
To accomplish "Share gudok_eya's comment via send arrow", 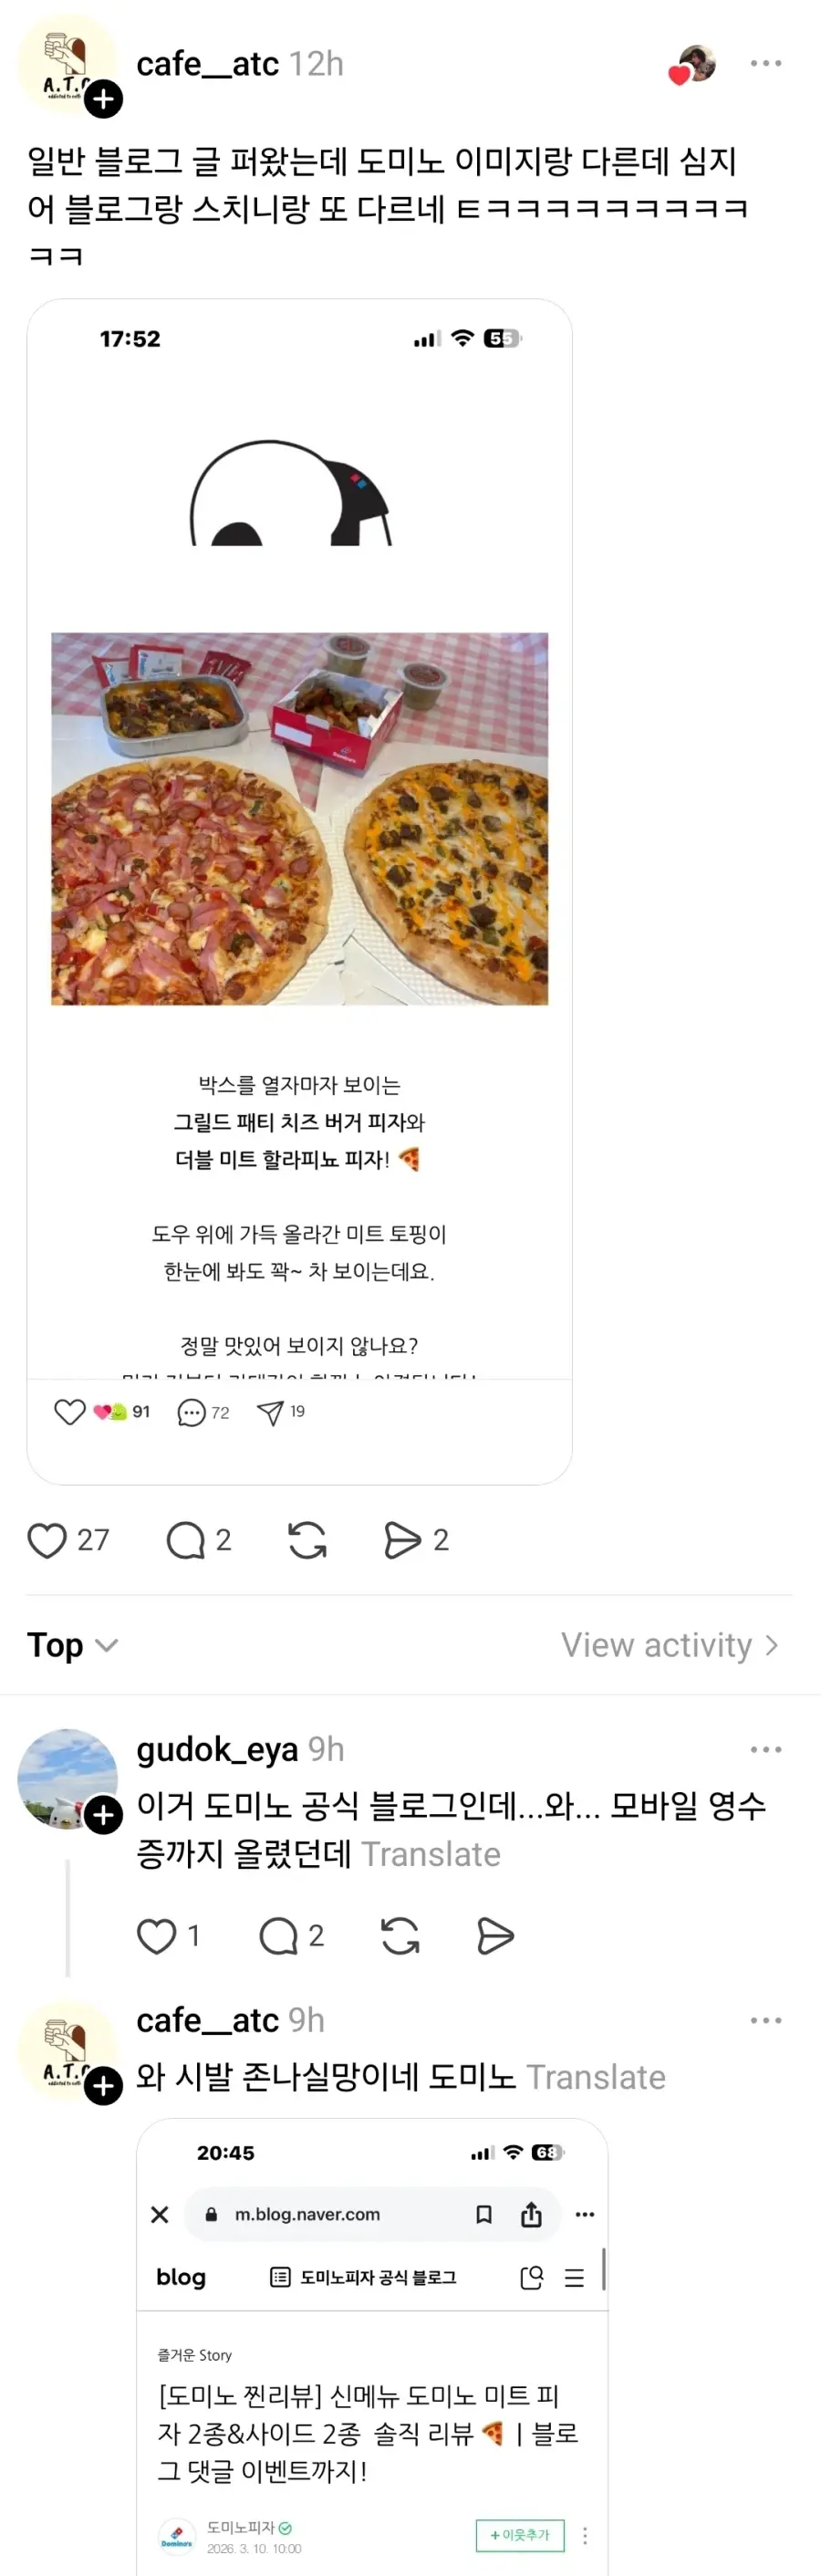I will (x=495, y=1935).
